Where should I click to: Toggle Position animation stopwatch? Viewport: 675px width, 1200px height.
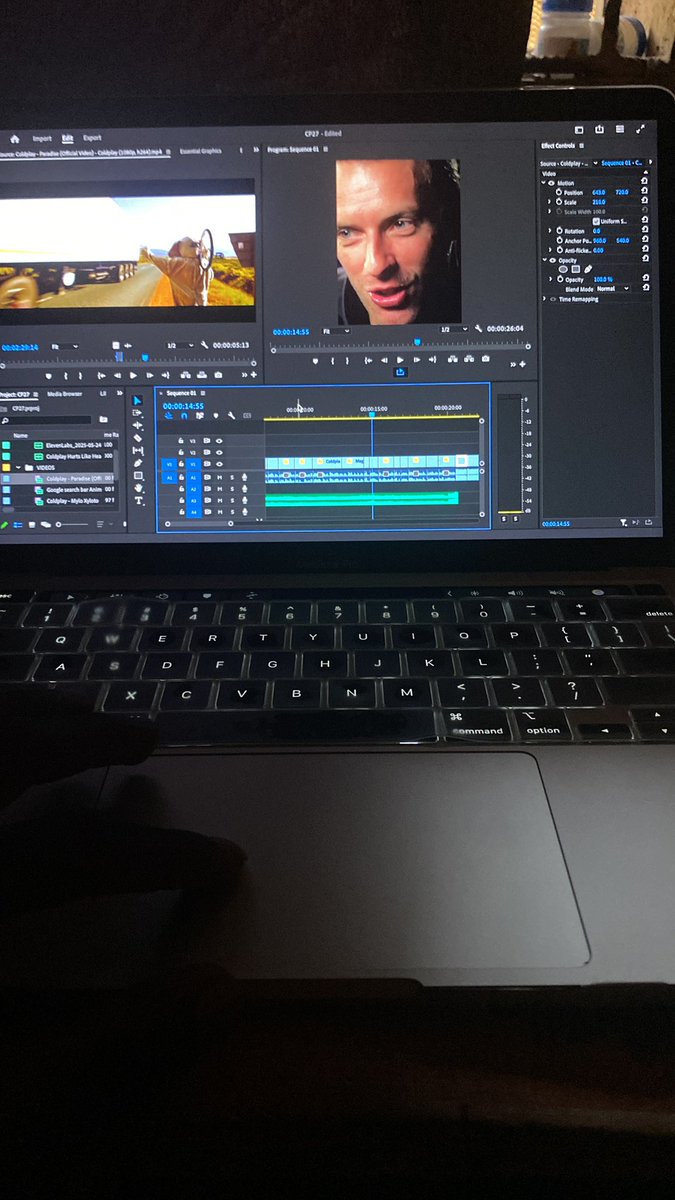point(559,192)
